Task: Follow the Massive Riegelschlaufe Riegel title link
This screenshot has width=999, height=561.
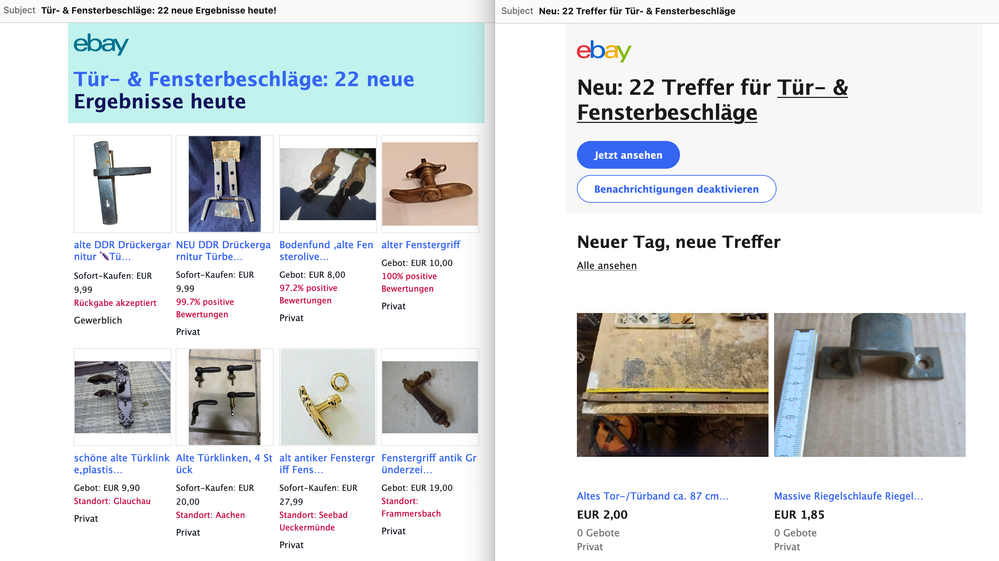Action: 848,496
